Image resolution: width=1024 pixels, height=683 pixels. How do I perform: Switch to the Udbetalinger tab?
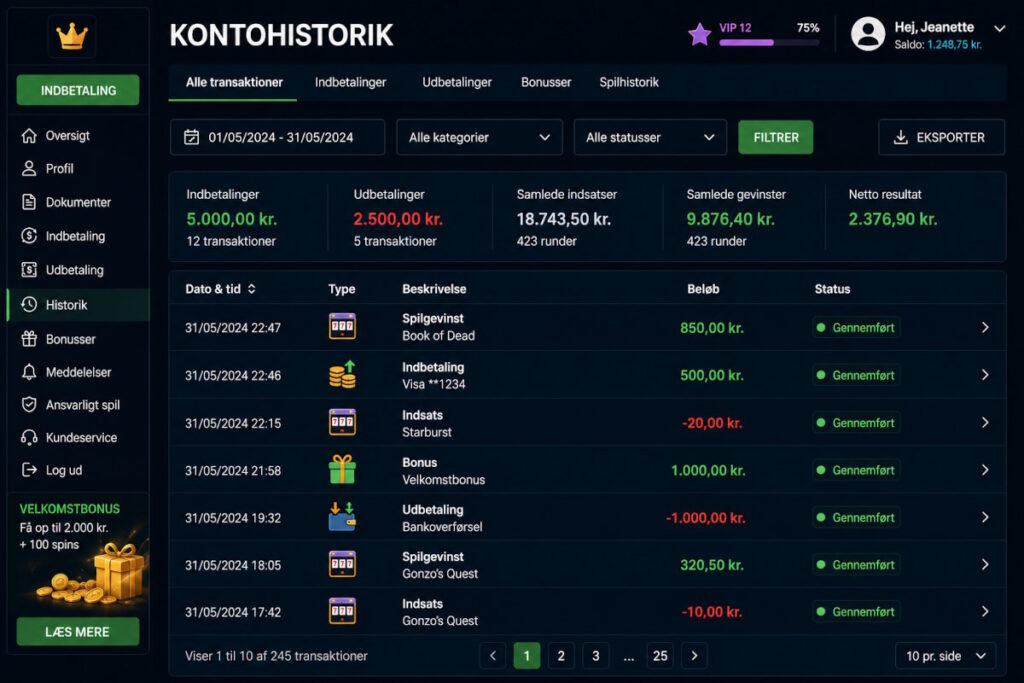tap(456, 82)
